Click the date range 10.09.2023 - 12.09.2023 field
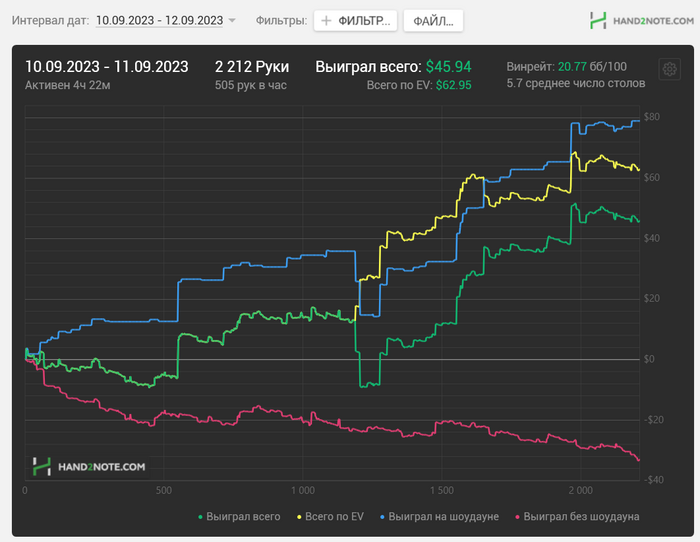This screenshot has width=700, height=542. (x=159, y=21)
